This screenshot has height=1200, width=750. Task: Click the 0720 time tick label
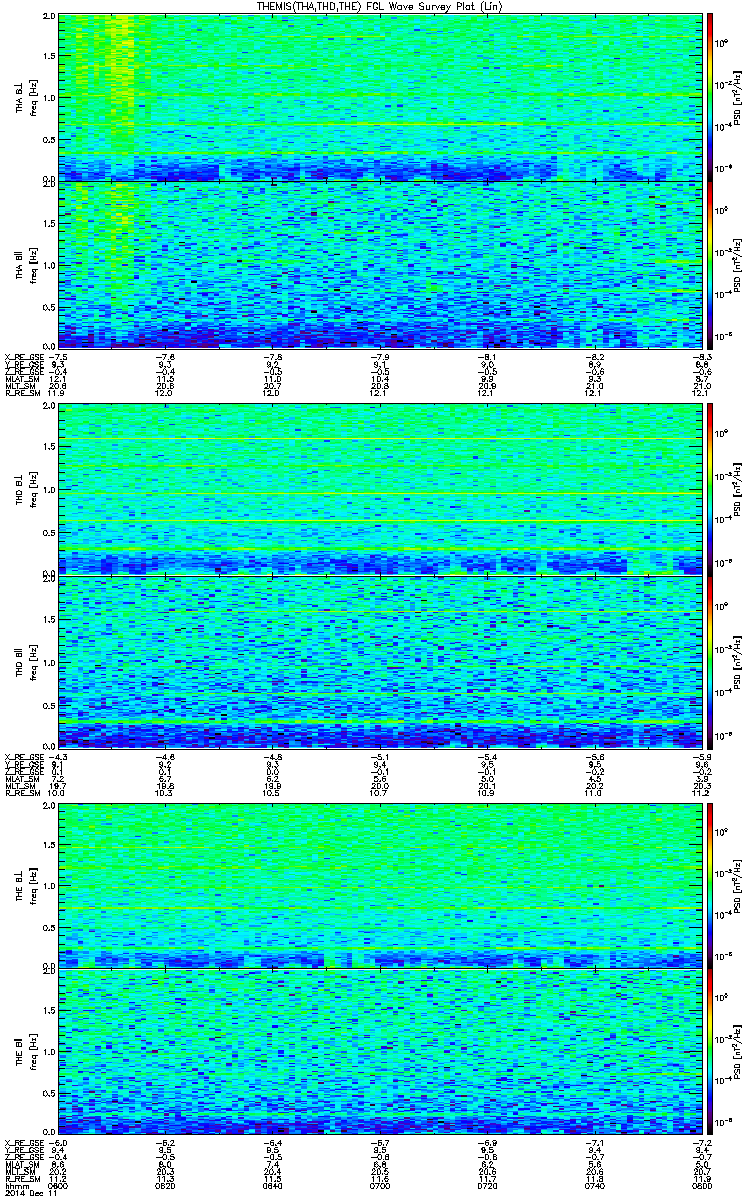tap(486, 1186)
